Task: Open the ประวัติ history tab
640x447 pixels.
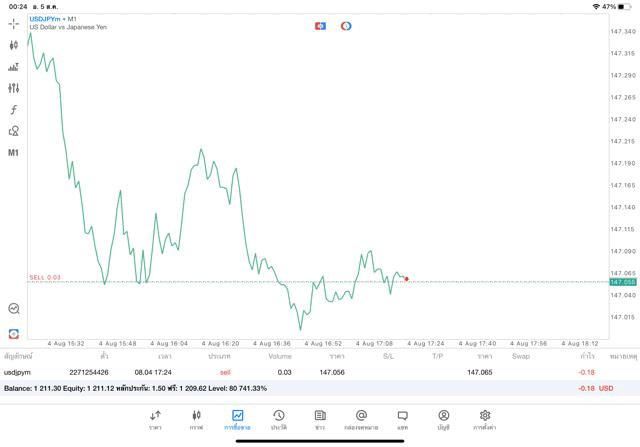Action: tap(278, 419)
